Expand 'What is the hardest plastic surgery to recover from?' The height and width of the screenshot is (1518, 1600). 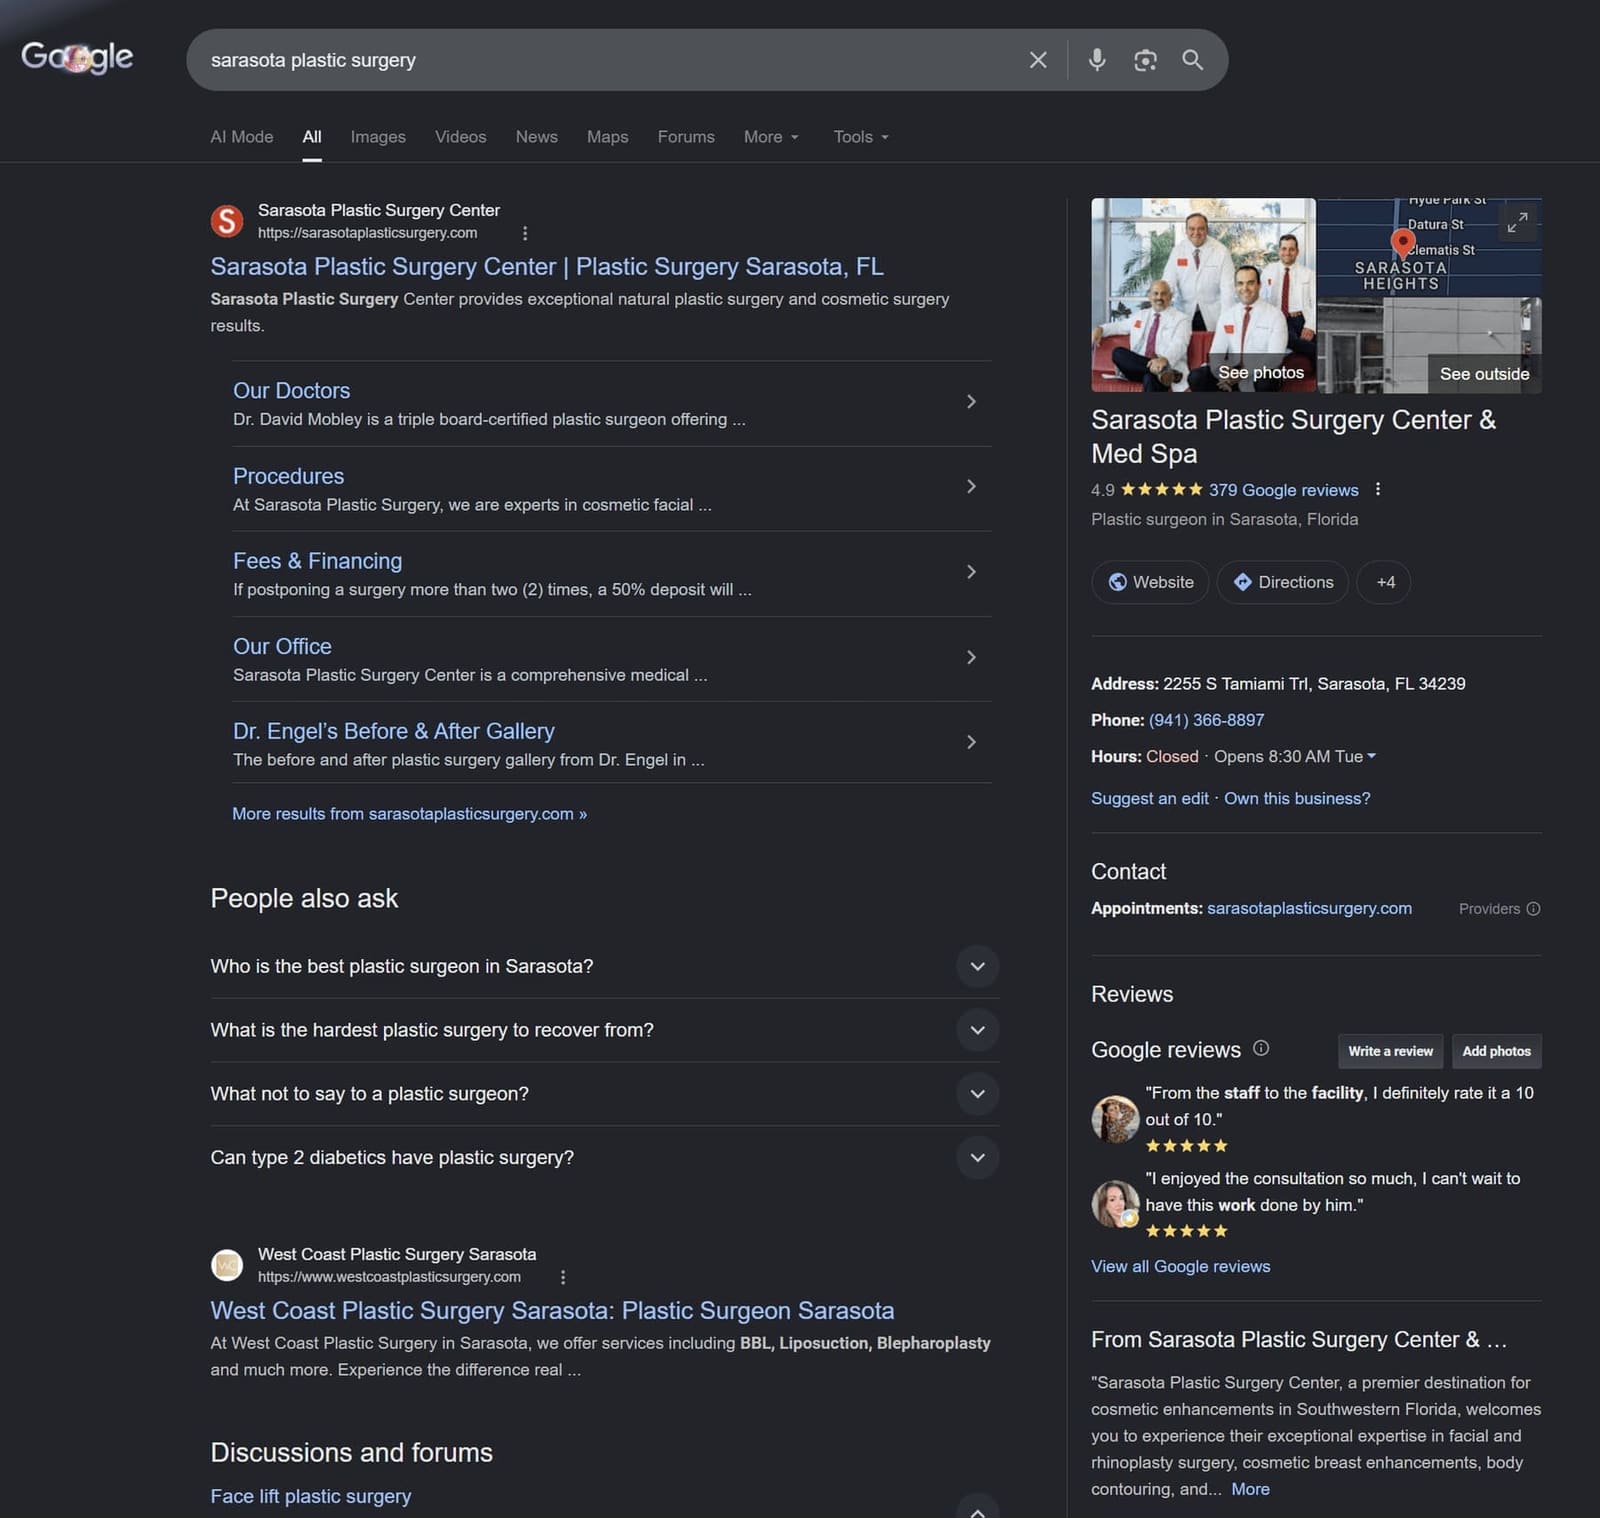(x=605, y=1030)
